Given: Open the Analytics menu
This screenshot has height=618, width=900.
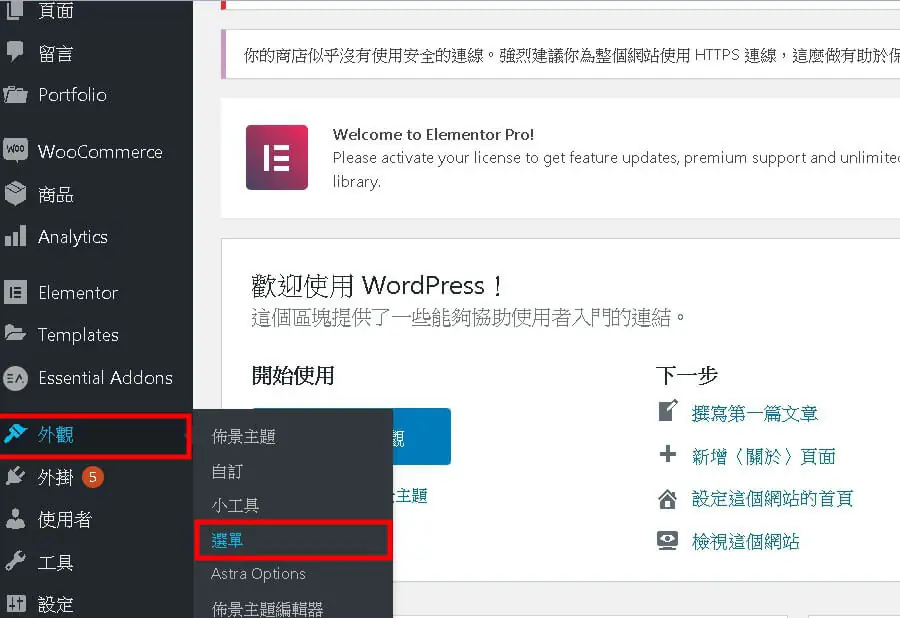Looking at the screenshot, I should point(96,236).
